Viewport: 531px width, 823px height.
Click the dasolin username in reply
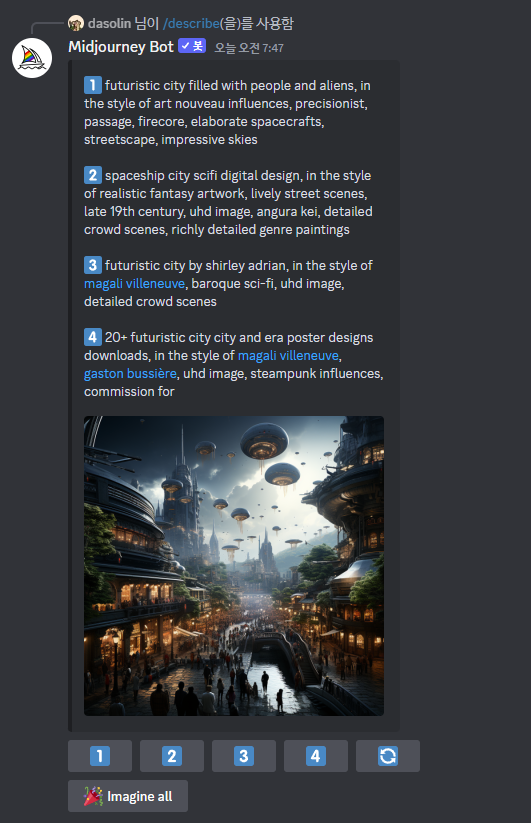pyautogui.click(x=109, y=23)
